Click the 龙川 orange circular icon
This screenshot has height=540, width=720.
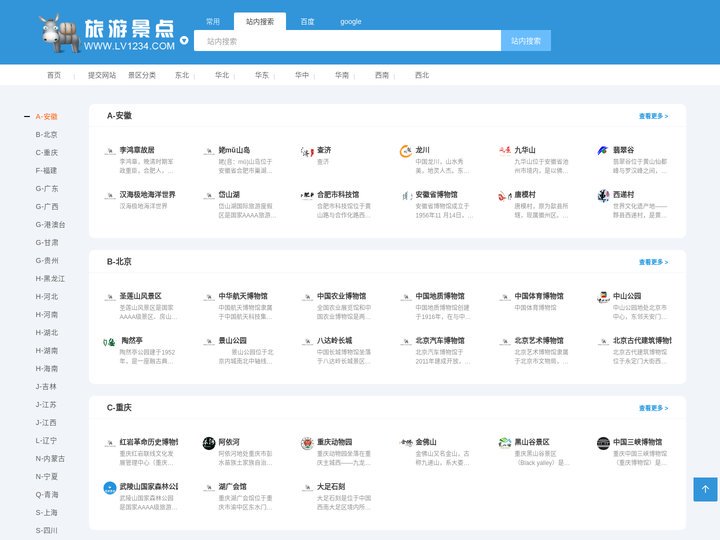coord(405,151)
